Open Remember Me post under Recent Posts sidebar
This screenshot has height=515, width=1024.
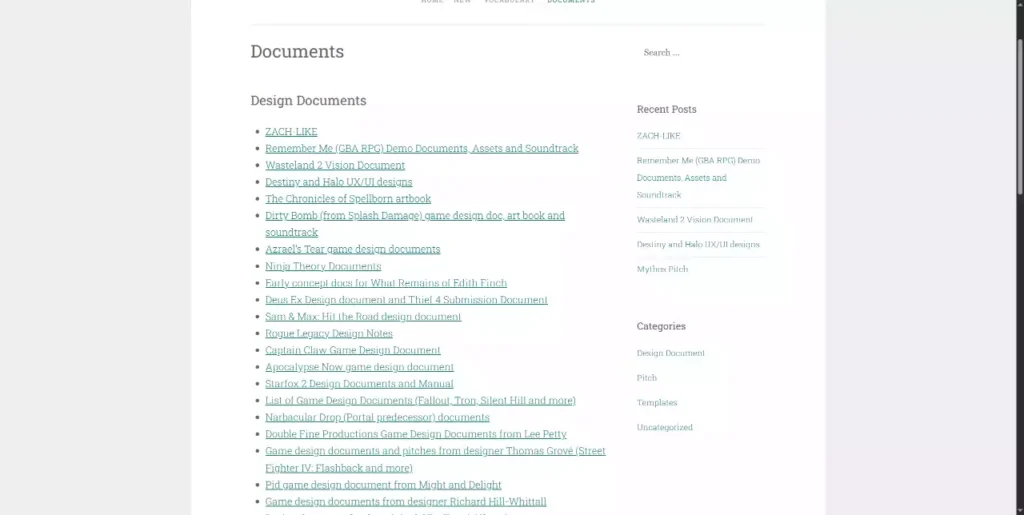coord(698,178)
